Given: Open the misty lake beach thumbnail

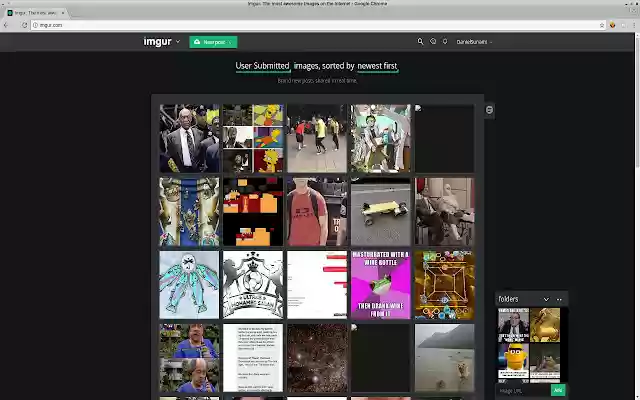Looking at the screenshot, I should (x=444, y=358).
